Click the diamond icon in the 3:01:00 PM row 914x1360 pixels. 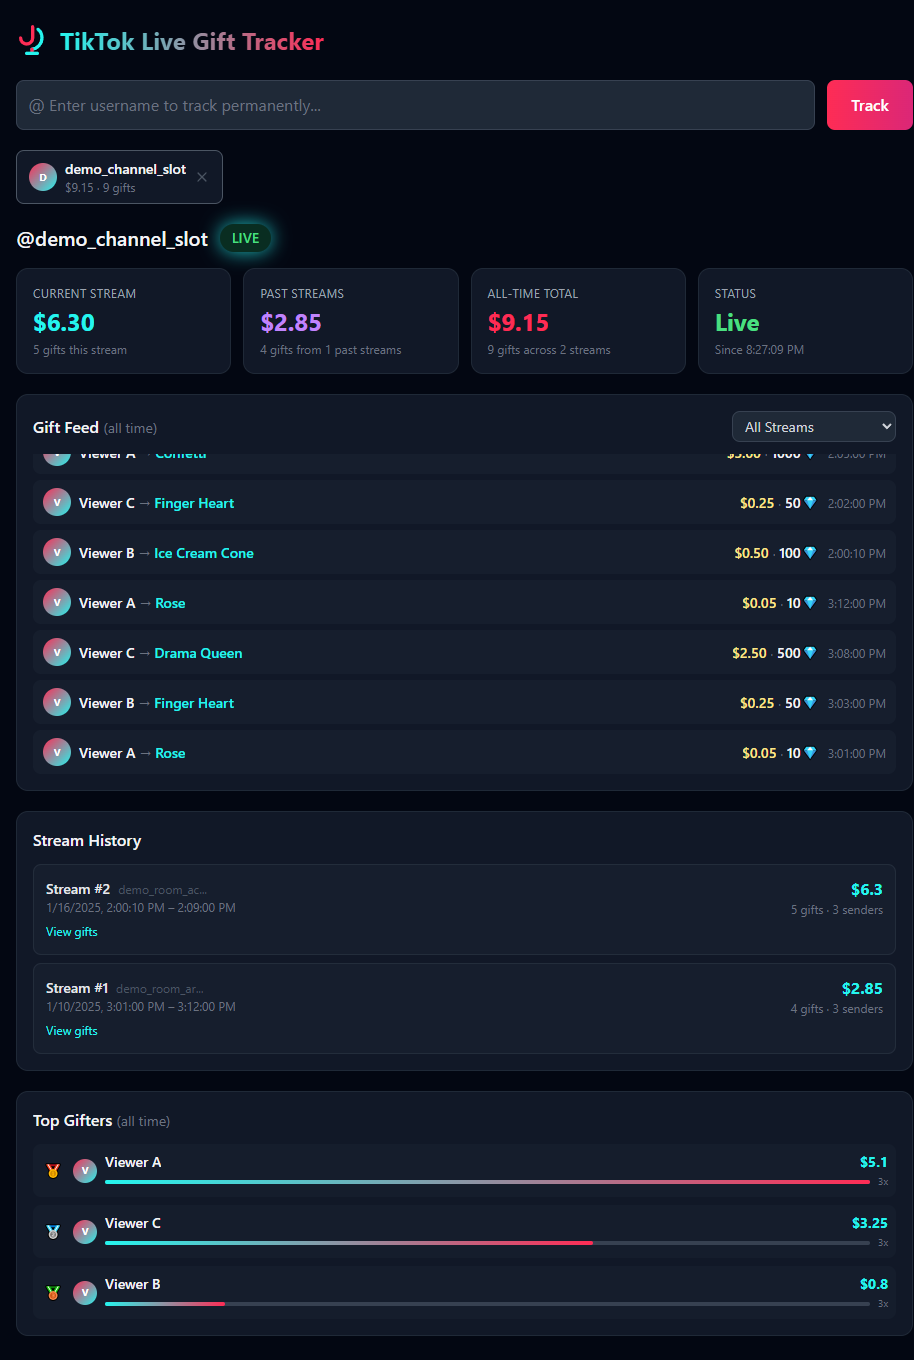[x=810, y=753]
